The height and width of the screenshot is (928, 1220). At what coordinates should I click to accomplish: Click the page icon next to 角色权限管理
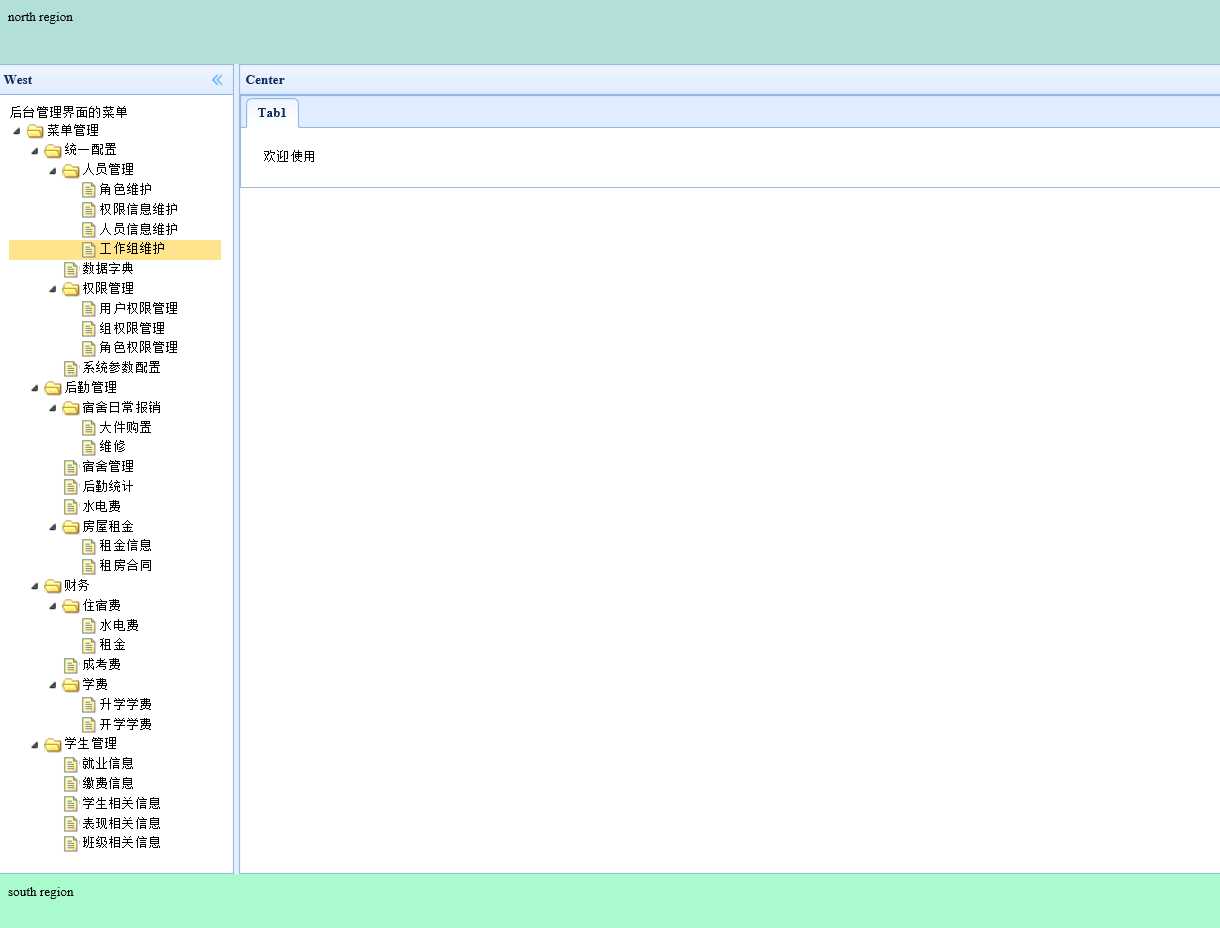click(88, 348)
